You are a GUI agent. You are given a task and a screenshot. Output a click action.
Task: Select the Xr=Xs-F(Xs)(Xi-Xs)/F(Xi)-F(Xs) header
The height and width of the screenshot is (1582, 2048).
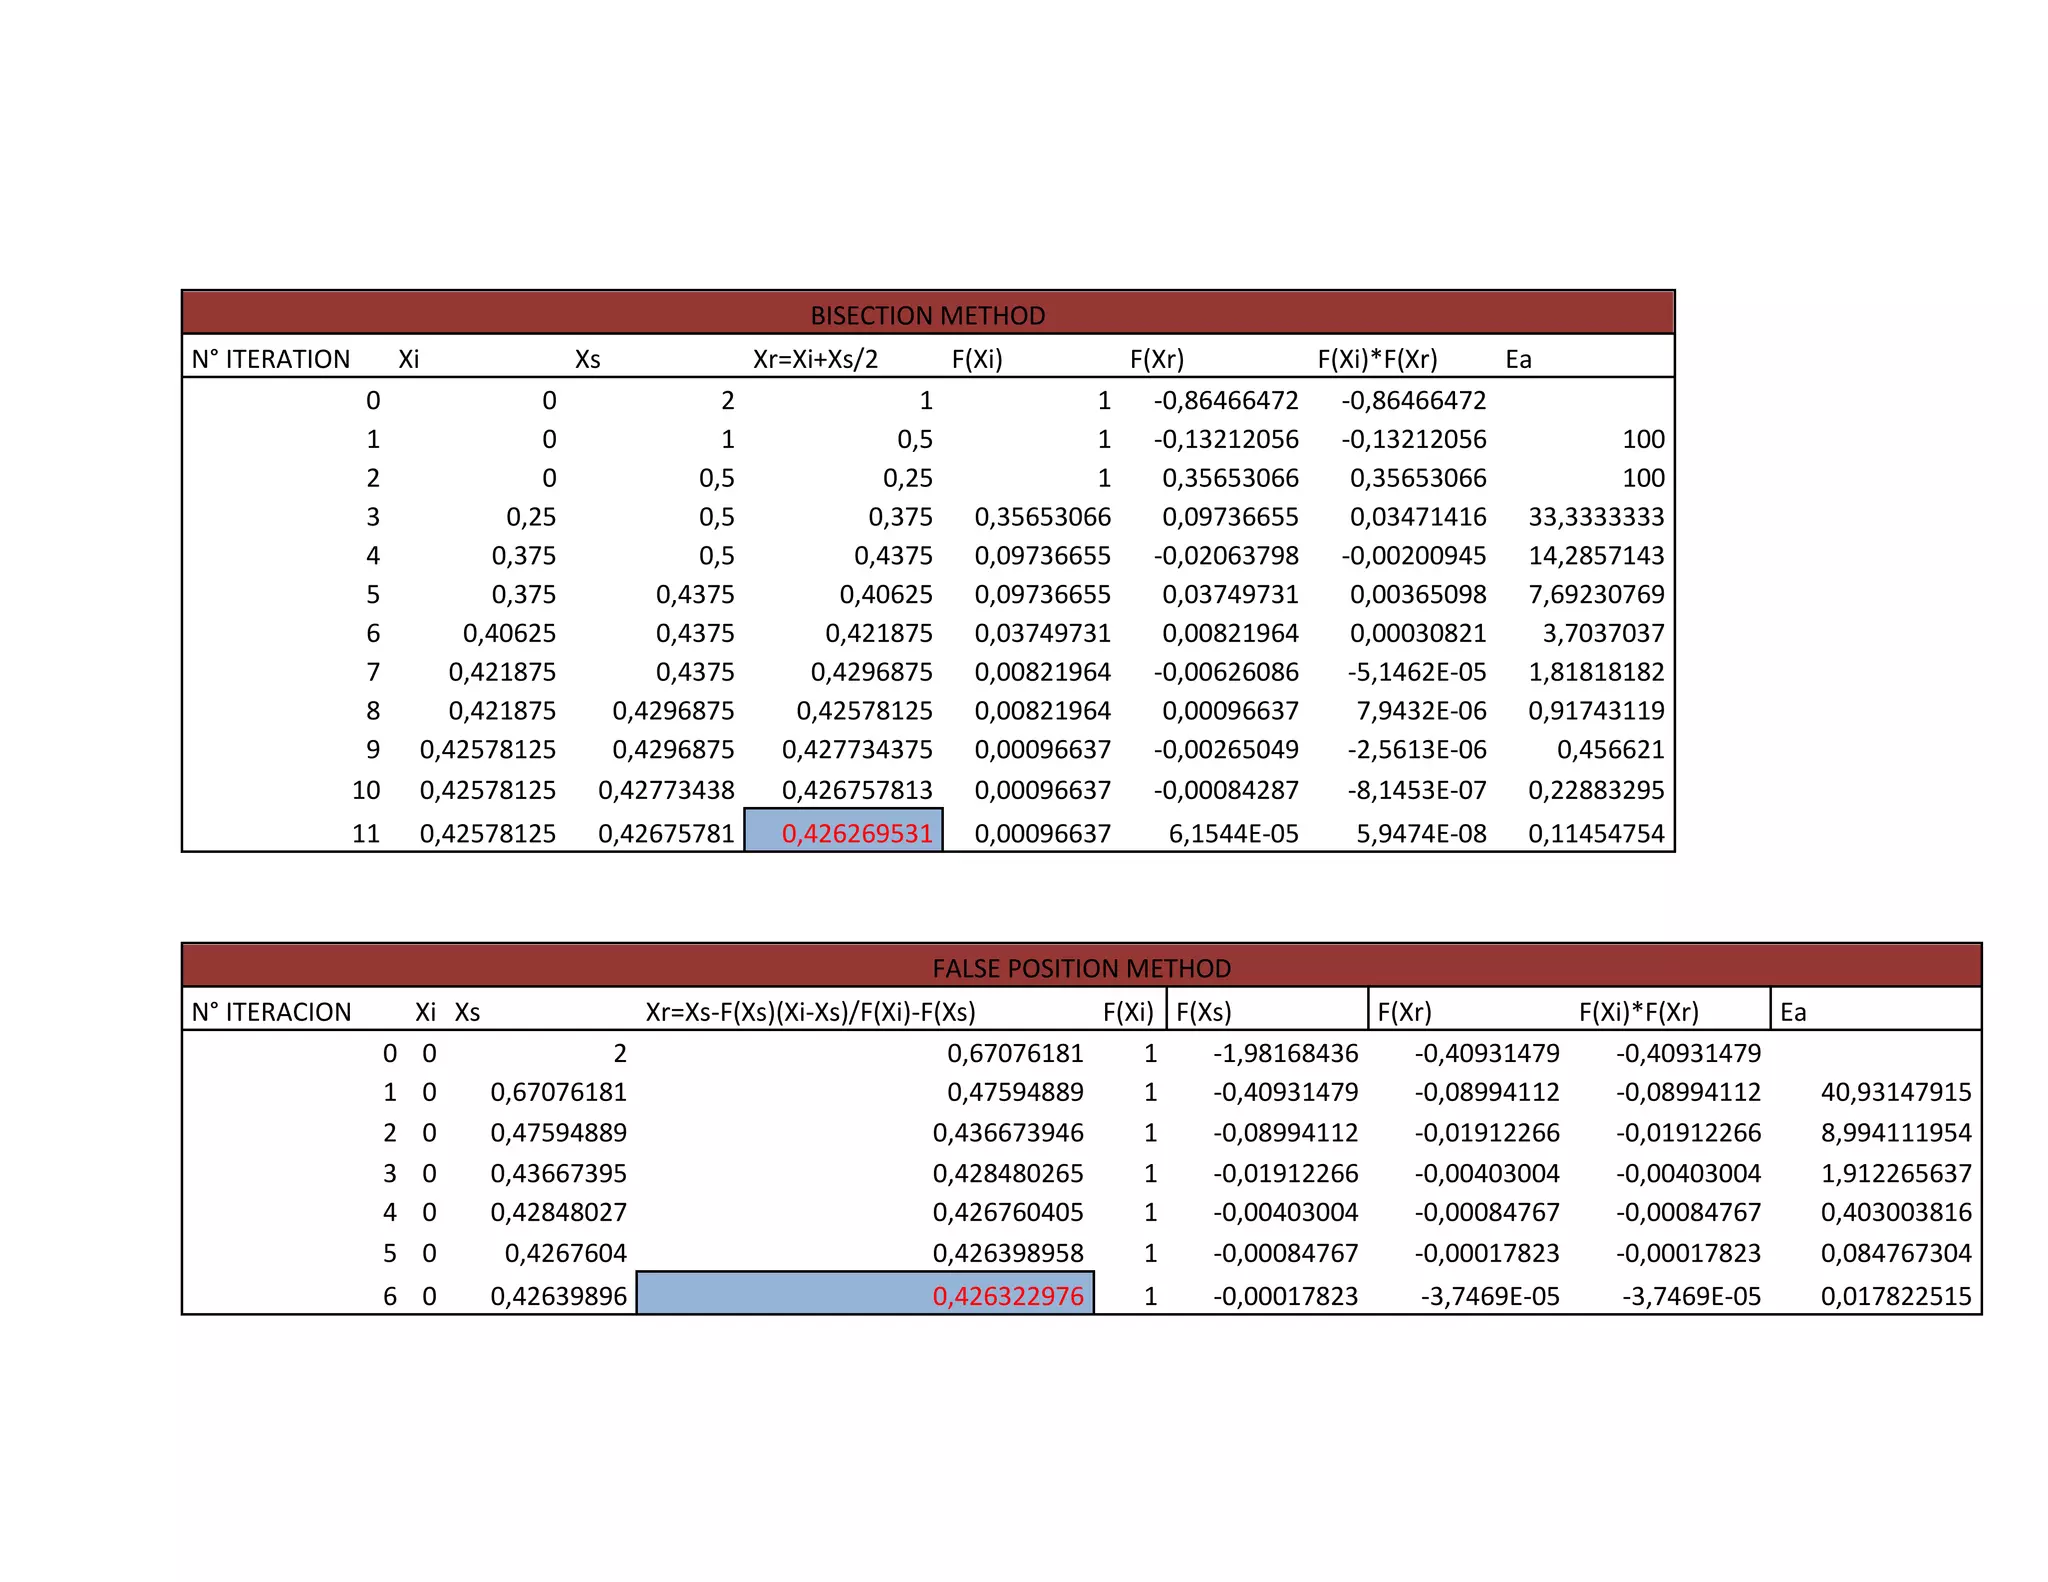pyautogui.click(x=810, y=1012)
